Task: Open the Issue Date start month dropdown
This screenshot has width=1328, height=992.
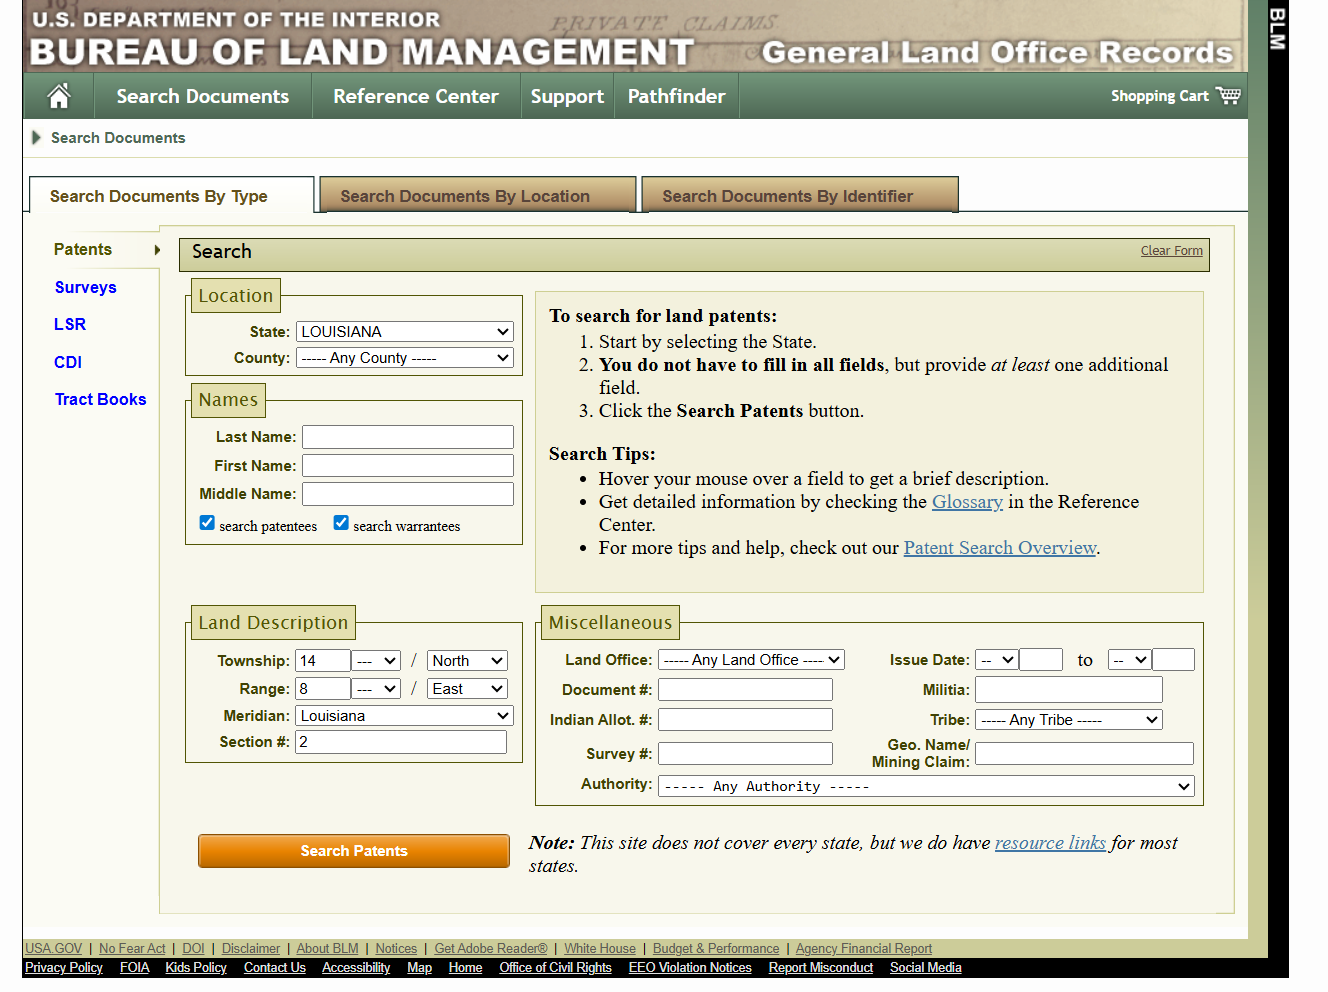Action: click(997, 660)
